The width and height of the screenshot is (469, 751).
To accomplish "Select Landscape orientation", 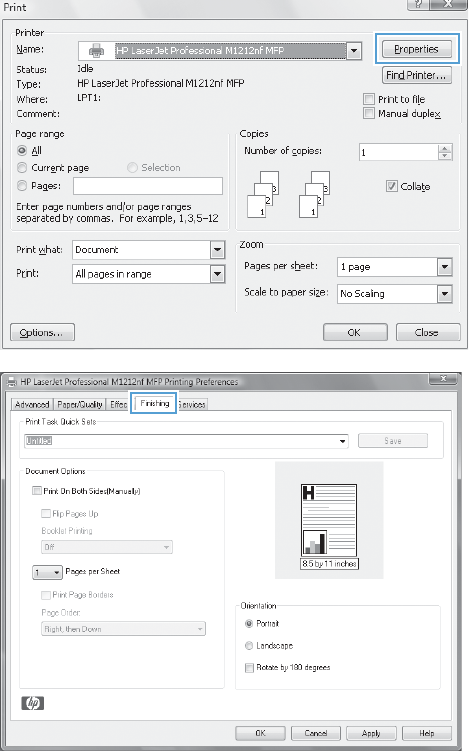I will tap(249, 645).
